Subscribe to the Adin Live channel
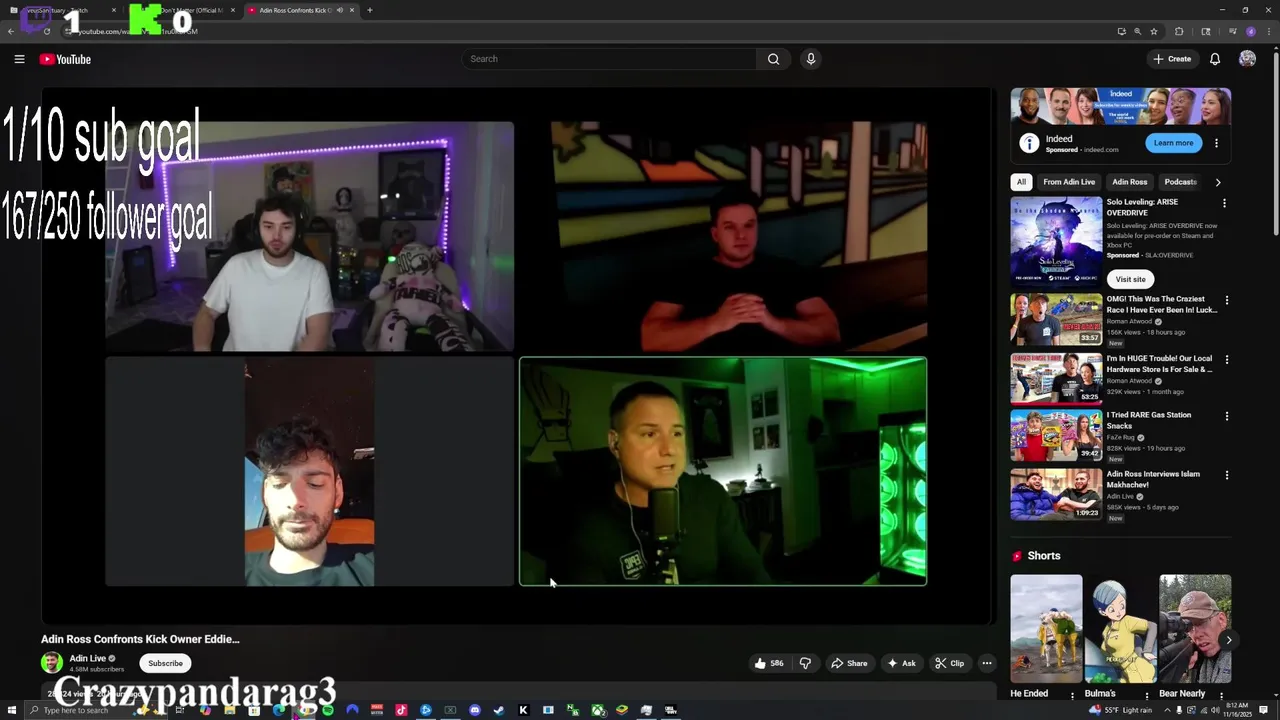Image resolution: width=1280 pixels, height=720 pixels. point(165,663)
